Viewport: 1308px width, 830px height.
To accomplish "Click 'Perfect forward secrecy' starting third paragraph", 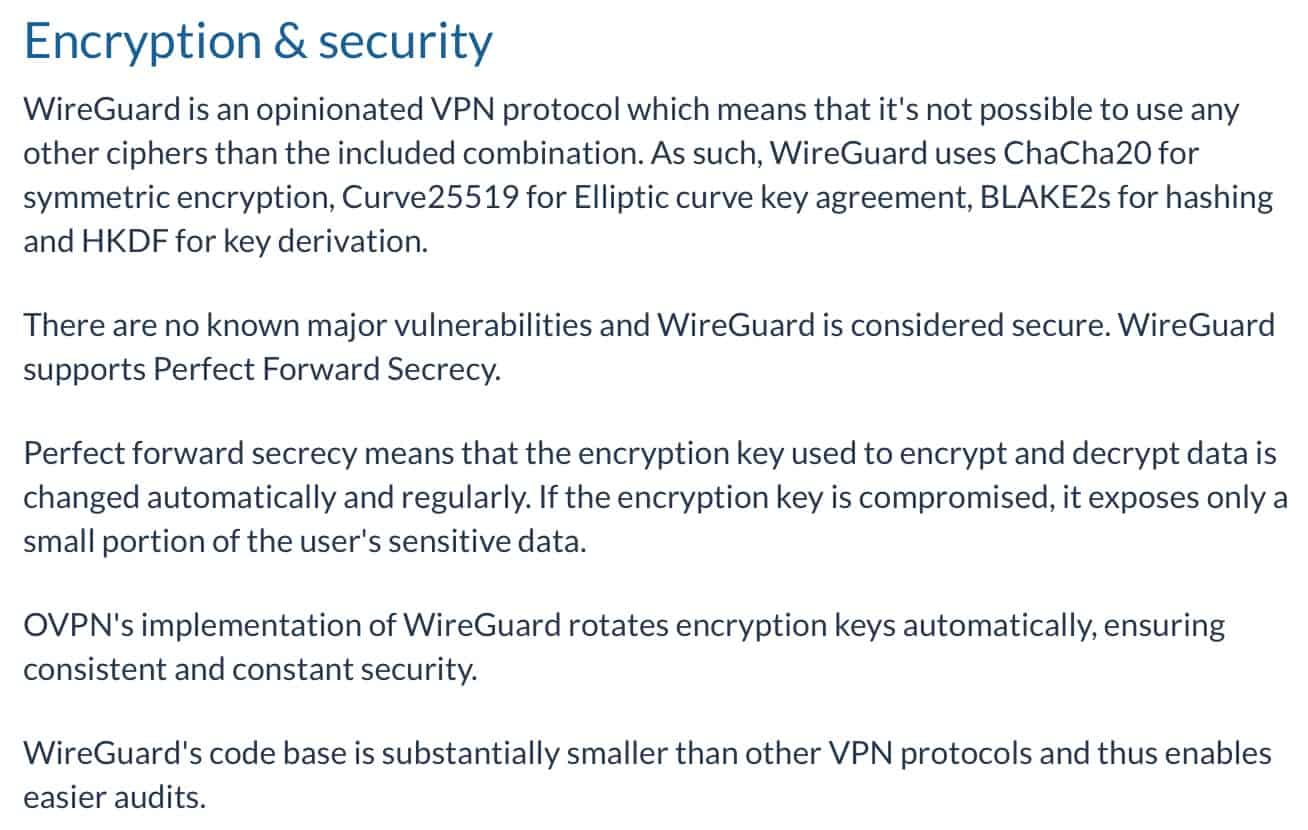I will [x=190, y=453].
